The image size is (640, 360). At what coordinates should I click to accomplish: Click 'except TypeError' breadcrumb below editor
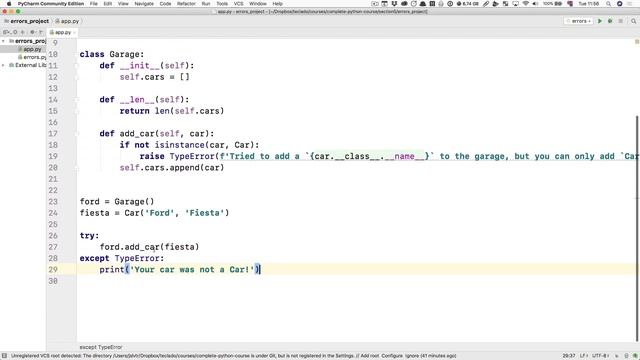(101, 347)
